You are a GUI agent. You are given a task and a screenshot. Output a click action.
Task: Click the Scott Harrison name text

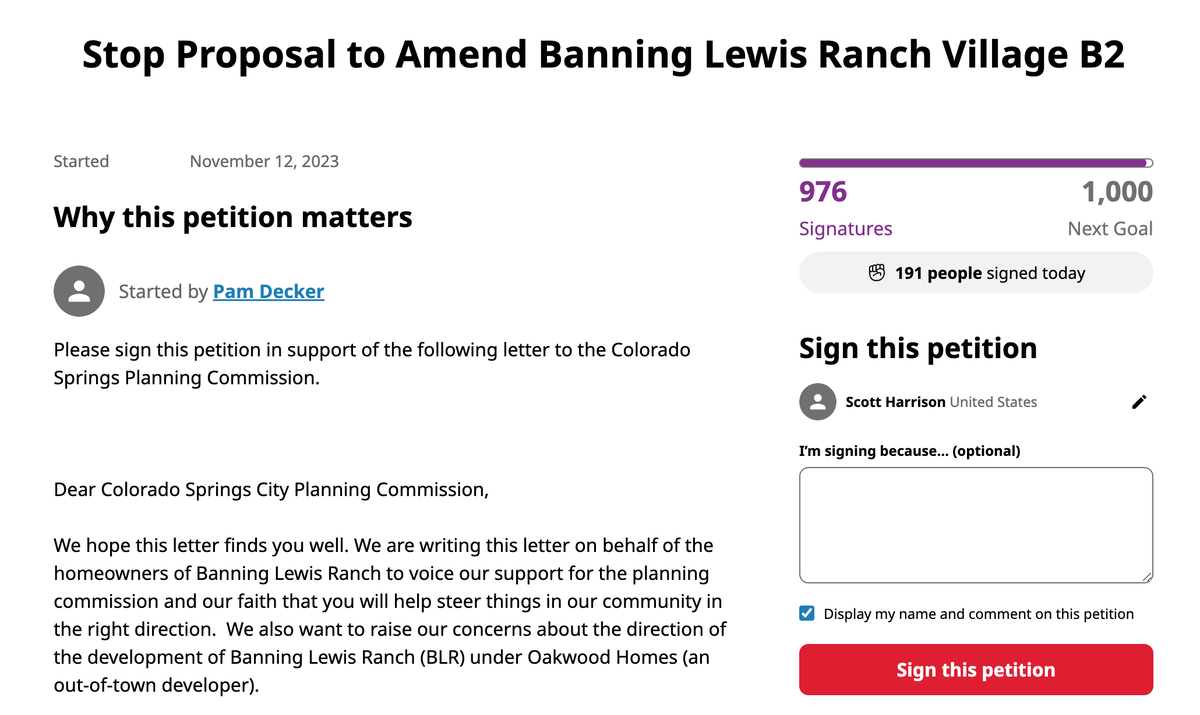click(x=895, y=402)
